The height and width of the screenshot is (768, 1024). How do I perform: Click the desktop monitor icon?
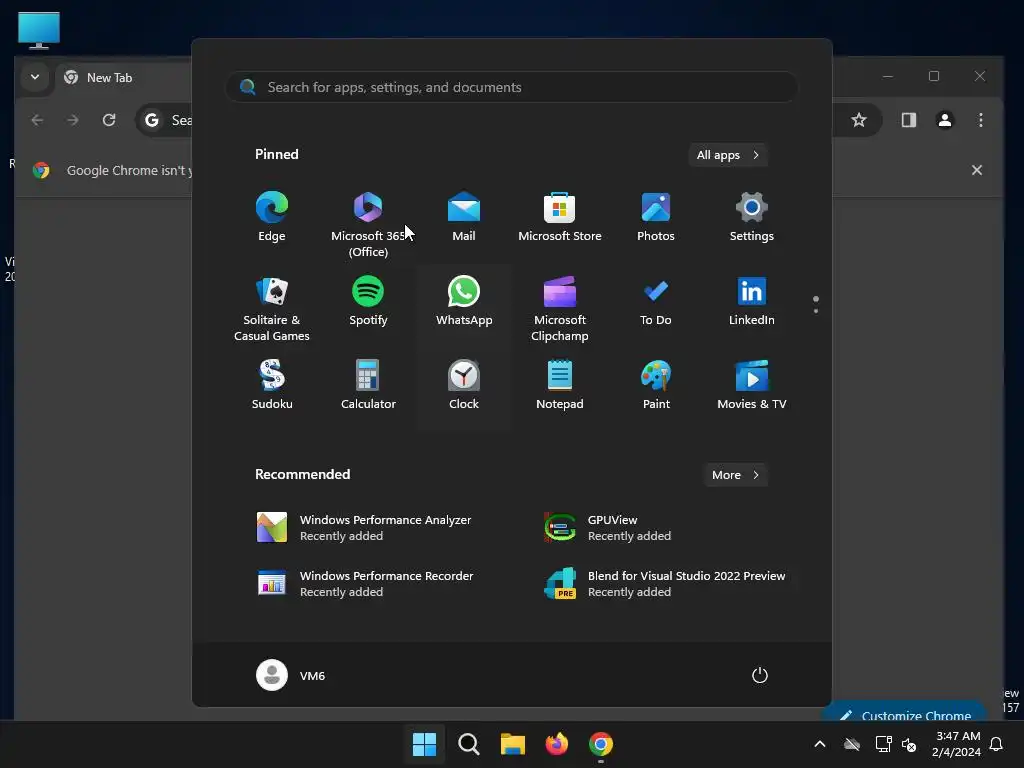[x=39, y=30]
